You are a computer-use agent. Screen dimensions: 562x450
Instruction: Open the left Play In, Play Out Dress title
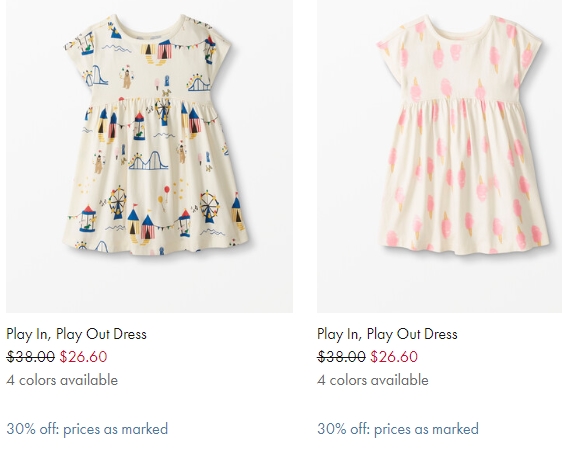76,334
